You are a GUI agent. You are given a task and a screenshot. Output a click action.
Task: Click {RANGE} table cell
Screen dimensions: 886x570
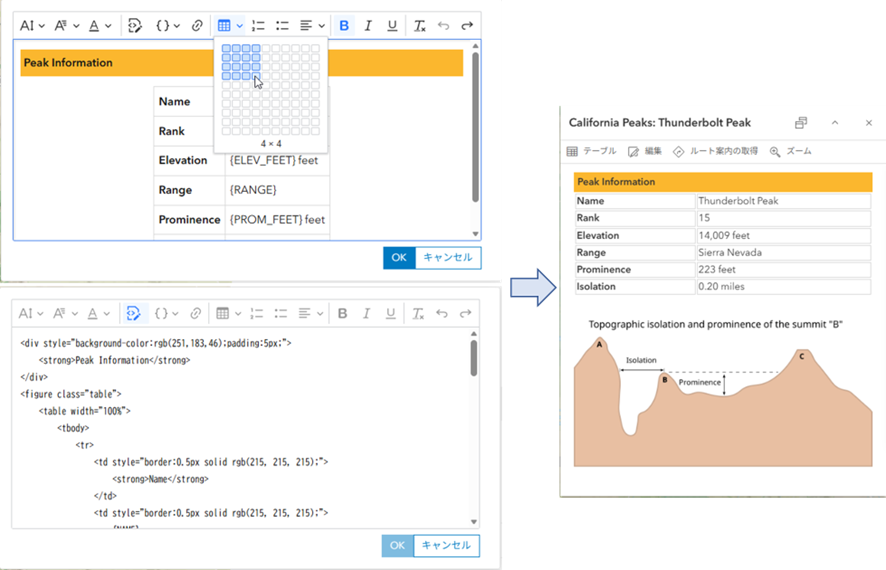tap(277, 190)
